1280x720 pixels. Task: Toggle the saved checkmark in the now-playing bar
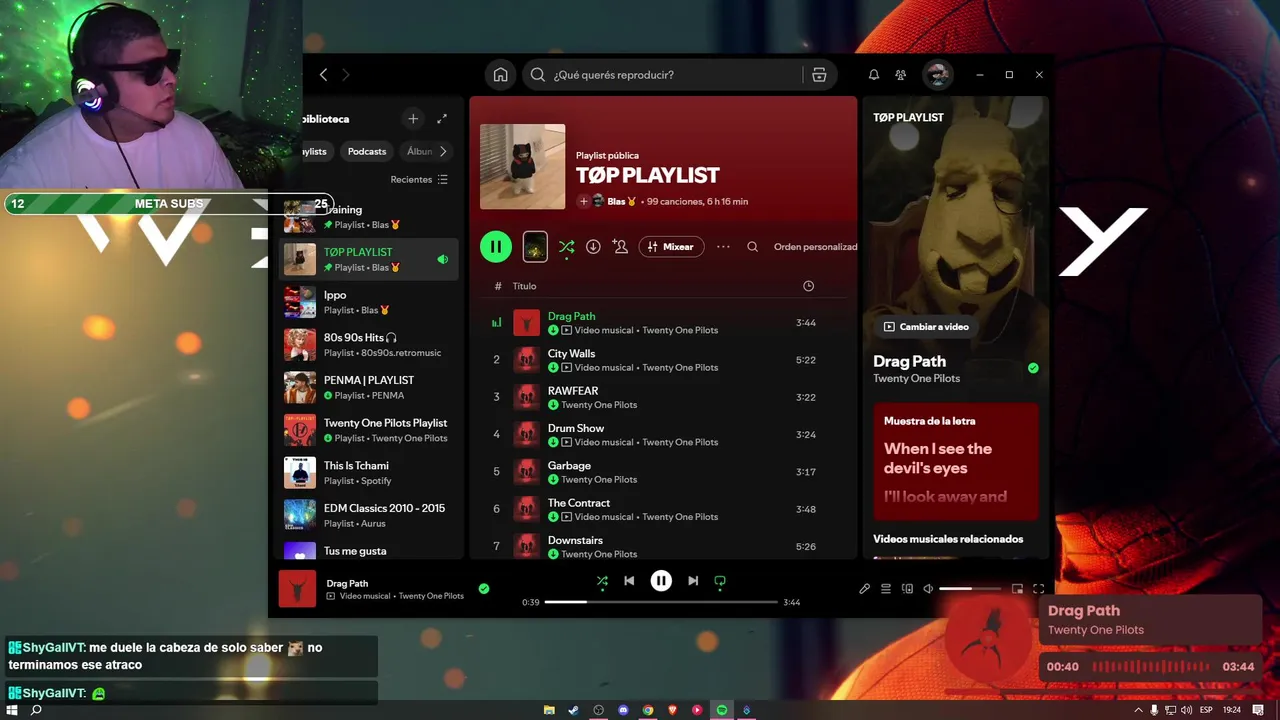pyautogui.click(x=484, y=589)
